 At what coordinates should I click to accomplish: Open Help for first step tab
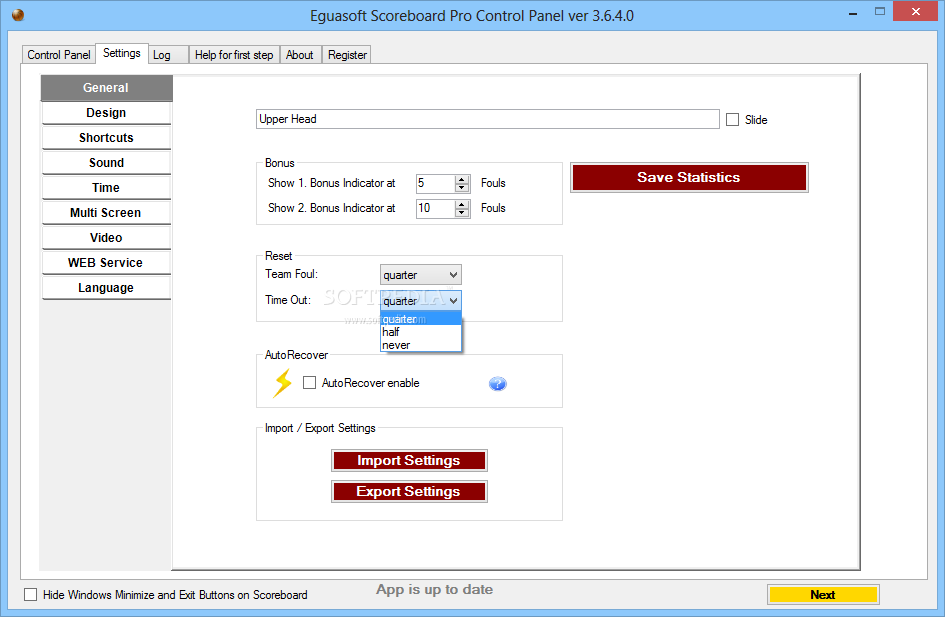(x=234, y=55)
